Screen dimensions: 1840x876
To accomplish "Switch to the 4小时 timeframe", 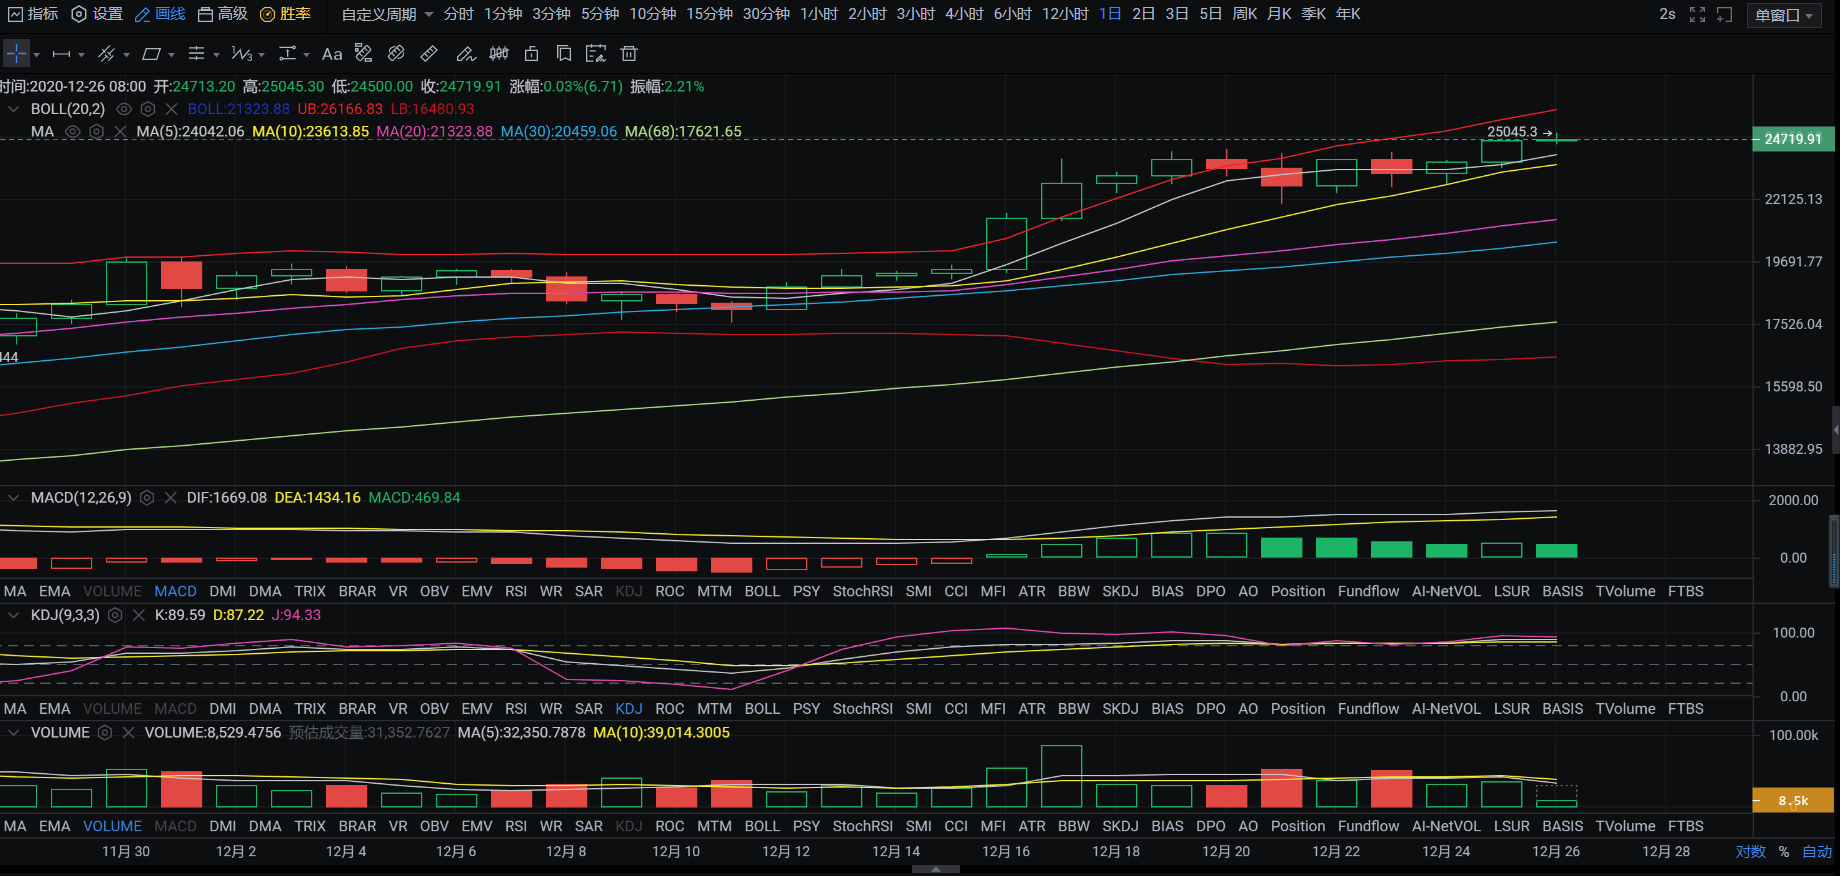I will coord(964,14).
